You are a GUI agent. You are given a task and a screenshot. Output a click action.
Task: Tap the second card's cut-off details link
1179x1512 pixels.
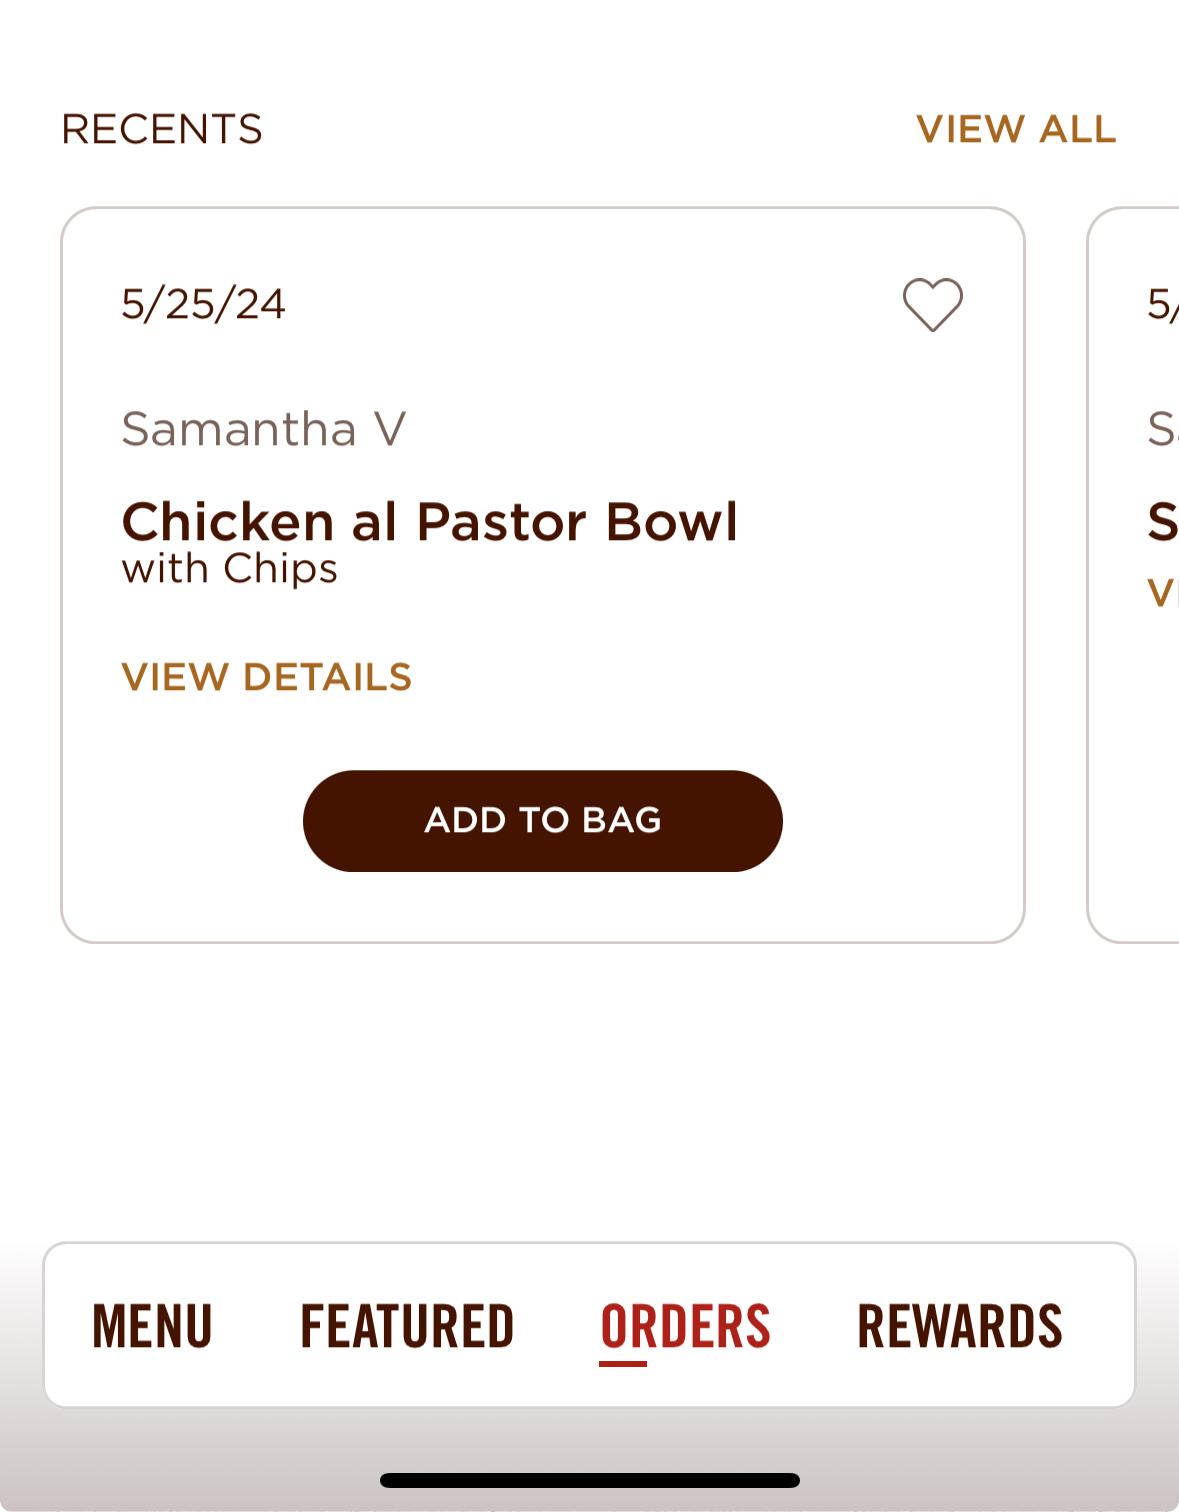[1162, 593]
